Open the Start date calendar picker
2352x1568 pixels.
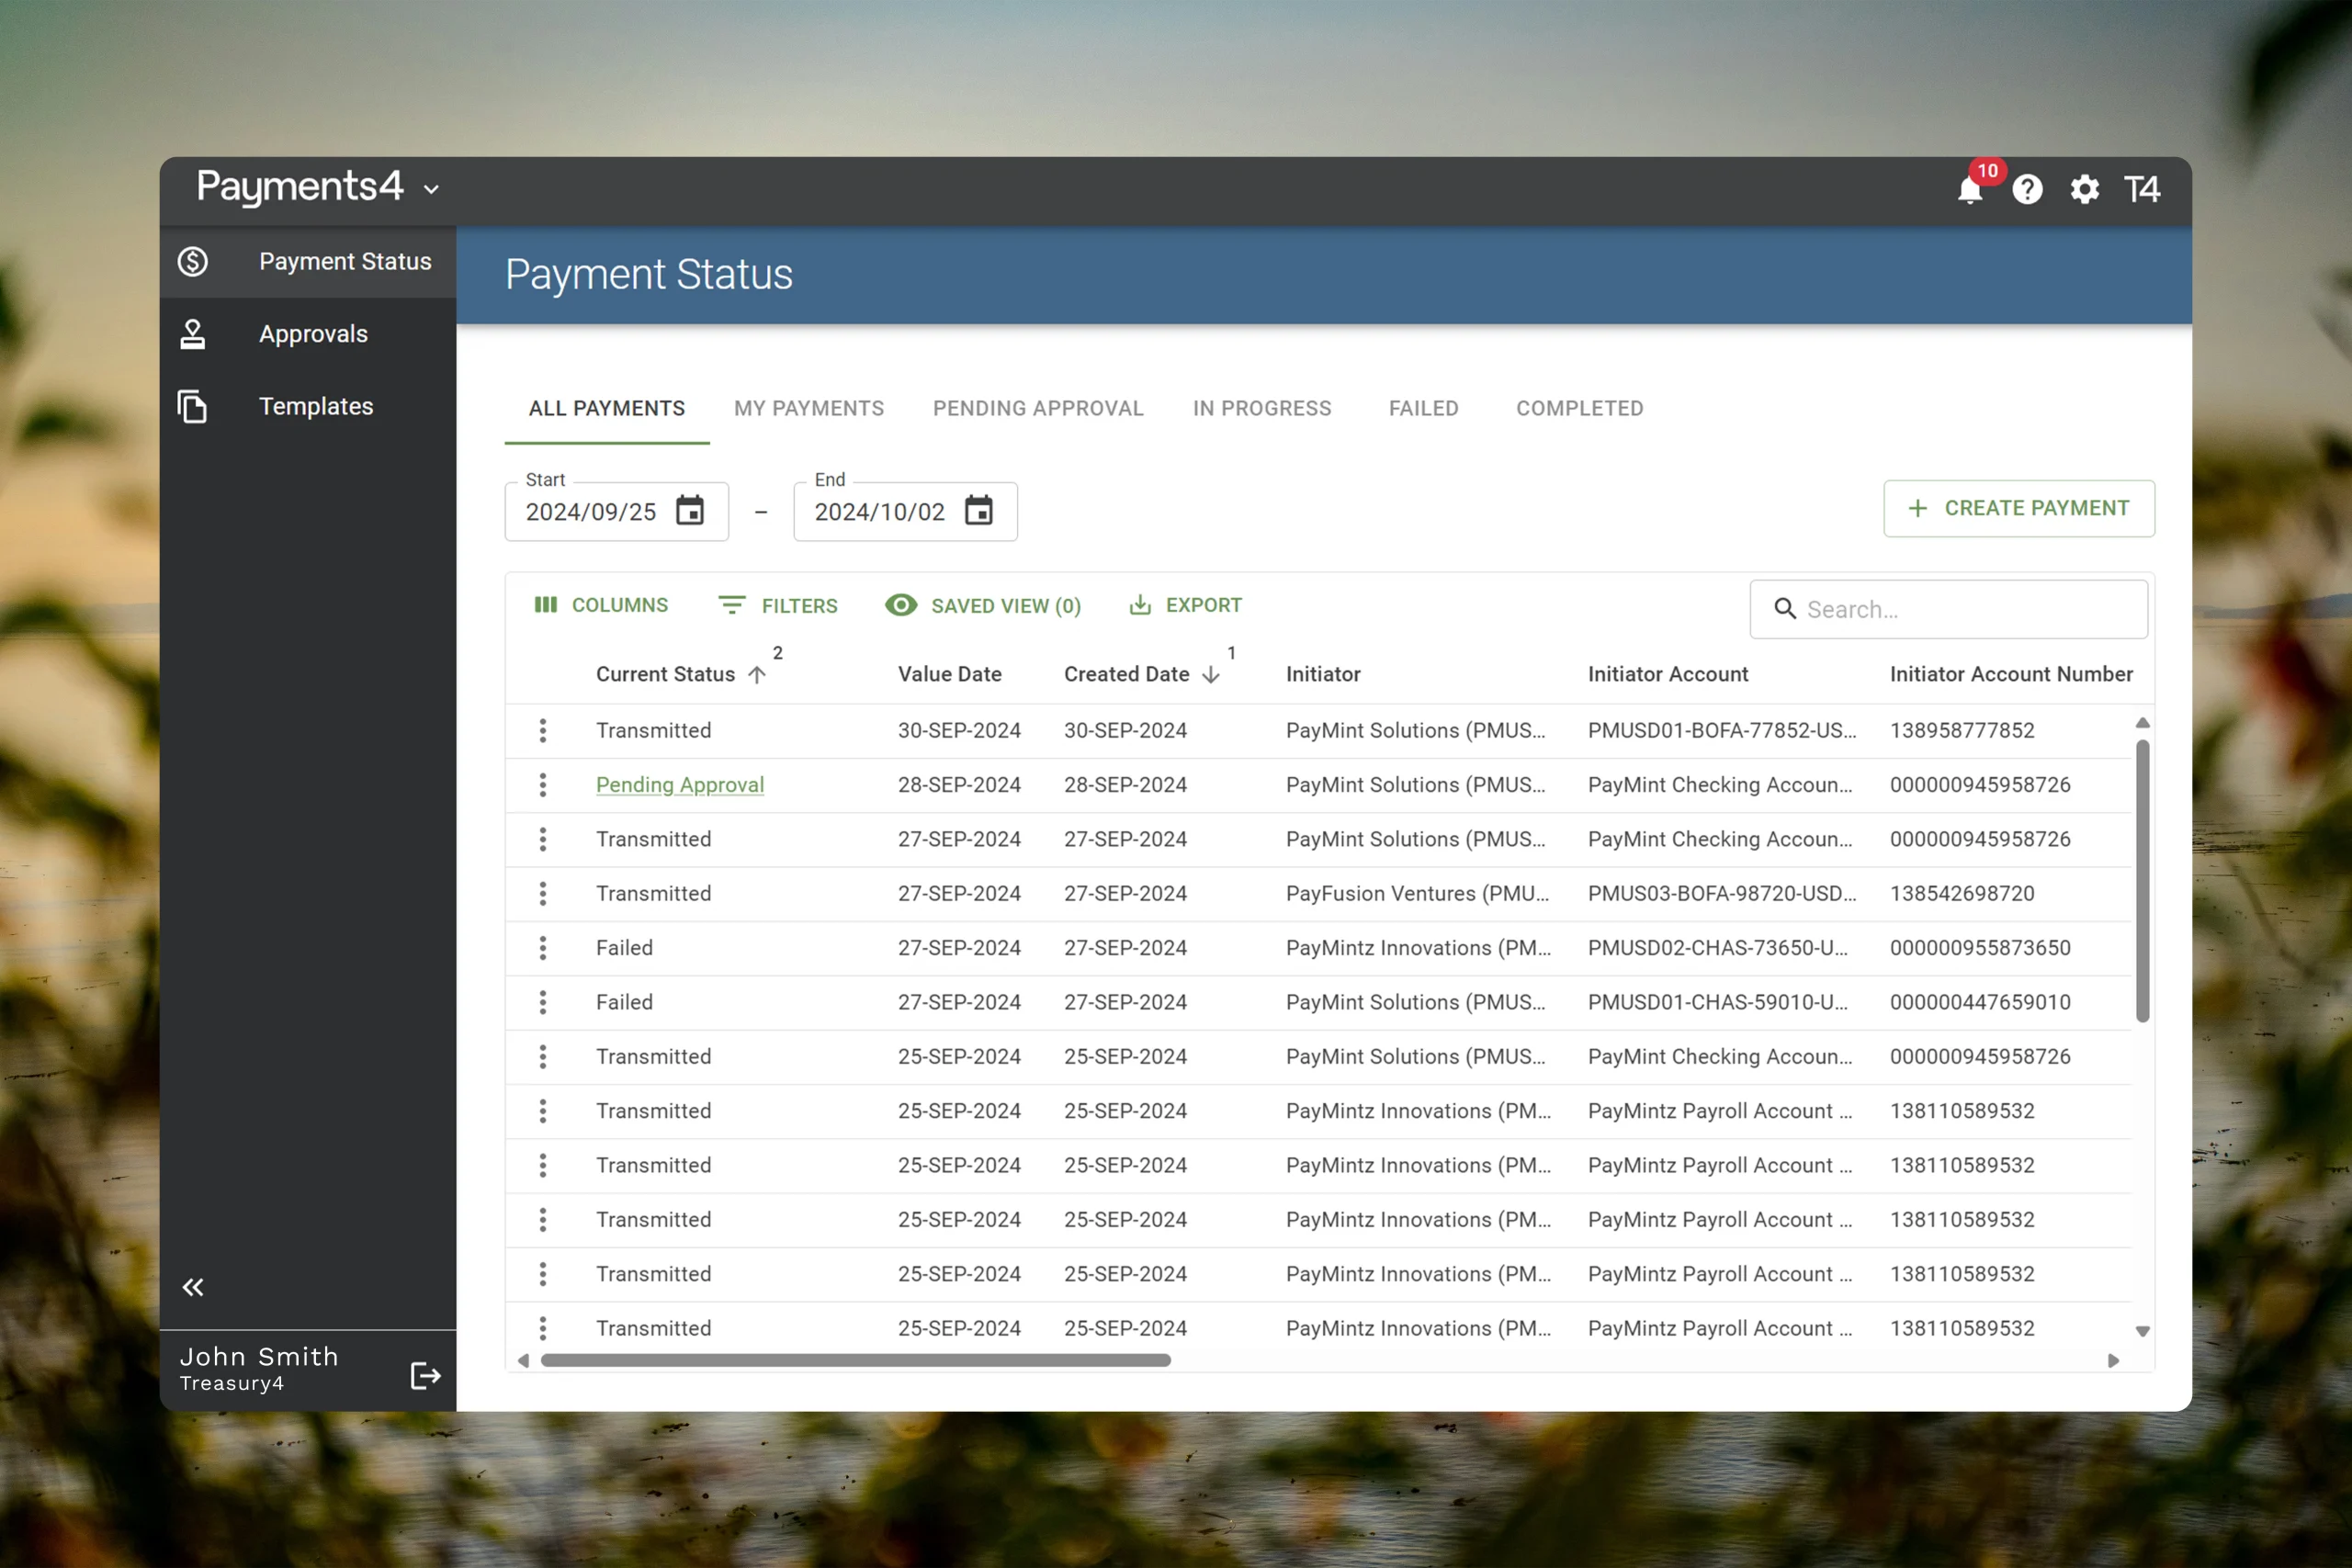[x=690, y=511]
